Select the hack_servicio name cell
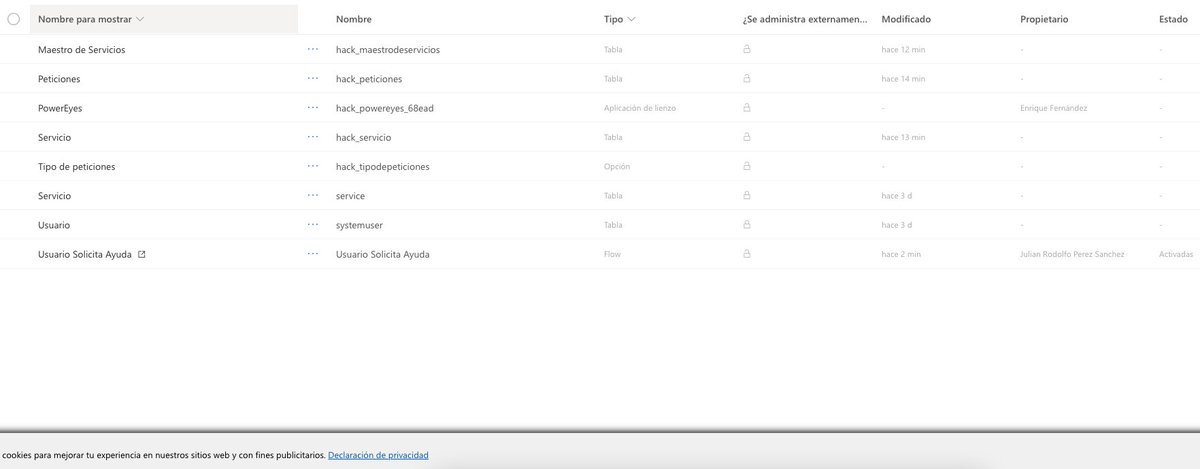Image resolution: width=1200 pixels, height=469 pixels. pyautogui.click(x=364, y=137)
